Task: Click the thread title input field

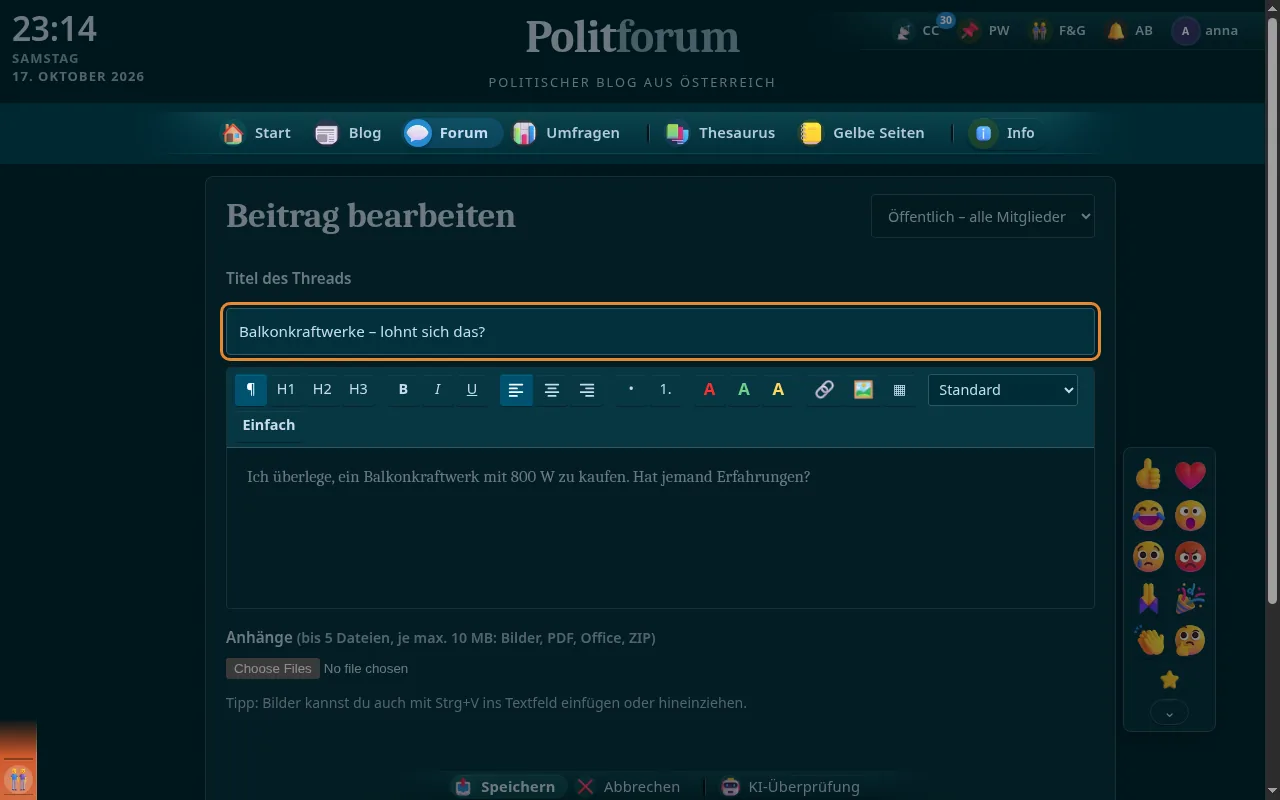Action: (x=661, y=332)
